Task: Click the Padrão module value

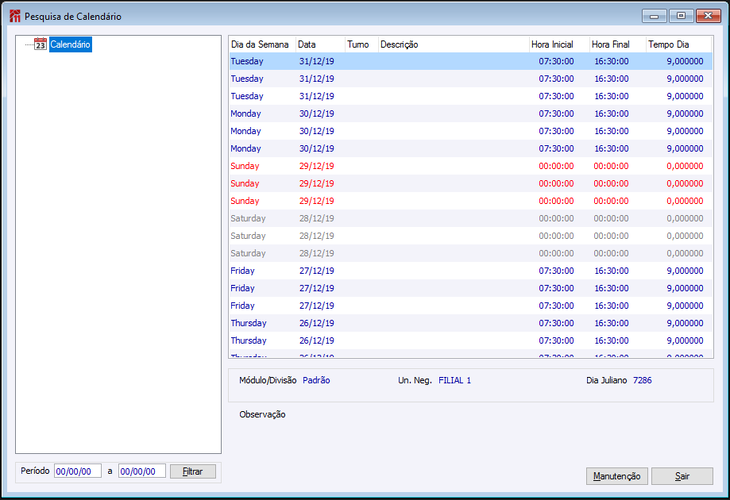Action: (x=317, y=380)
